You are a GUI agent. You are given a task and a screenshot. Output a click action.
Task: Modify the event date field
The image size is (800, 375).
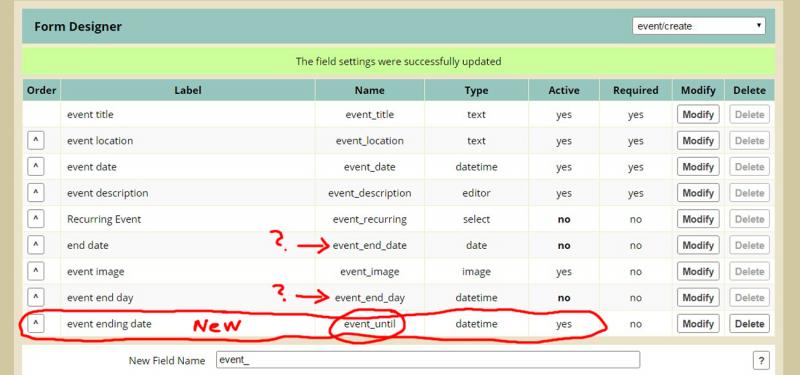[698, 166]
